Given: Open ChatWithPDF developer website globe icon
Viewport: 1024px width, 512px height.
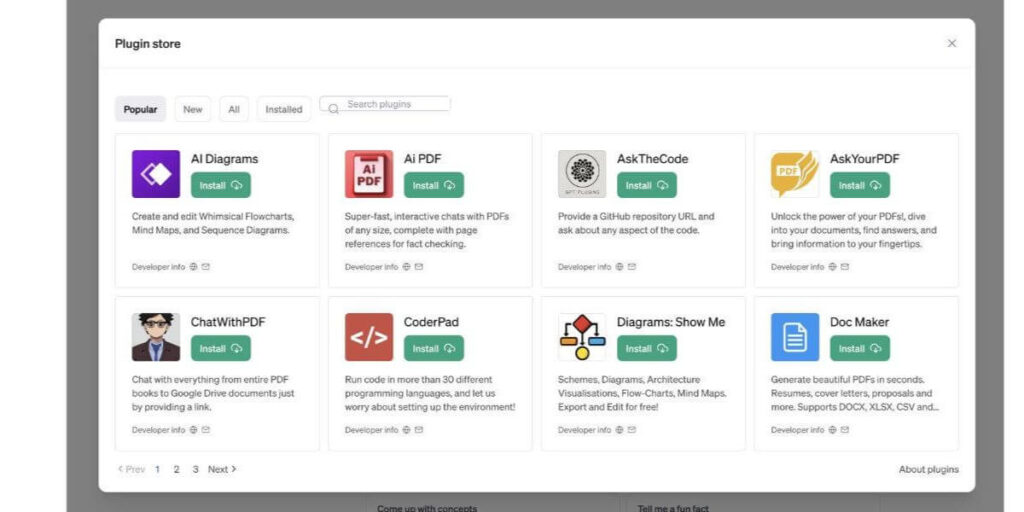Looking at the screenshot, I should coord(193,430).
